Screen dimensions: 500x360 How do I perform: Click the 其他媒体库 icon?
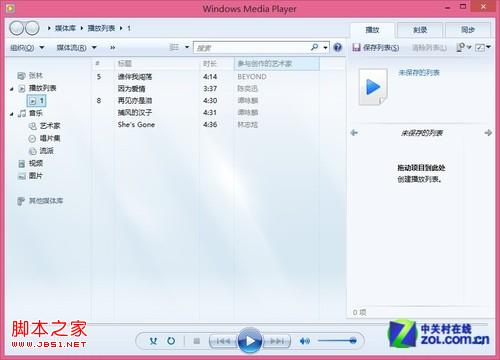coord(21,201)
